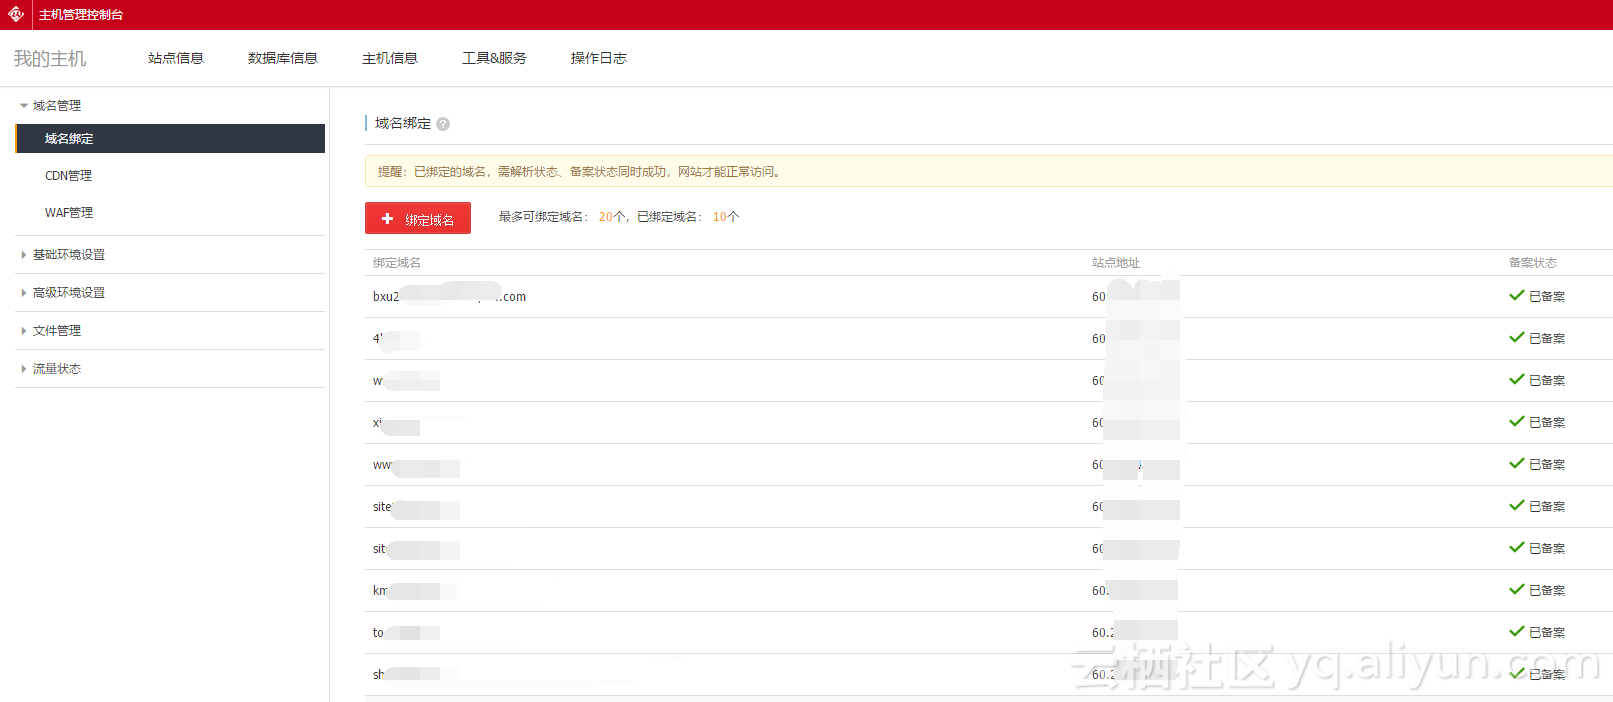
Task: Click the plus icon on 绑定域名 button
Action: (x=388, y=218)
